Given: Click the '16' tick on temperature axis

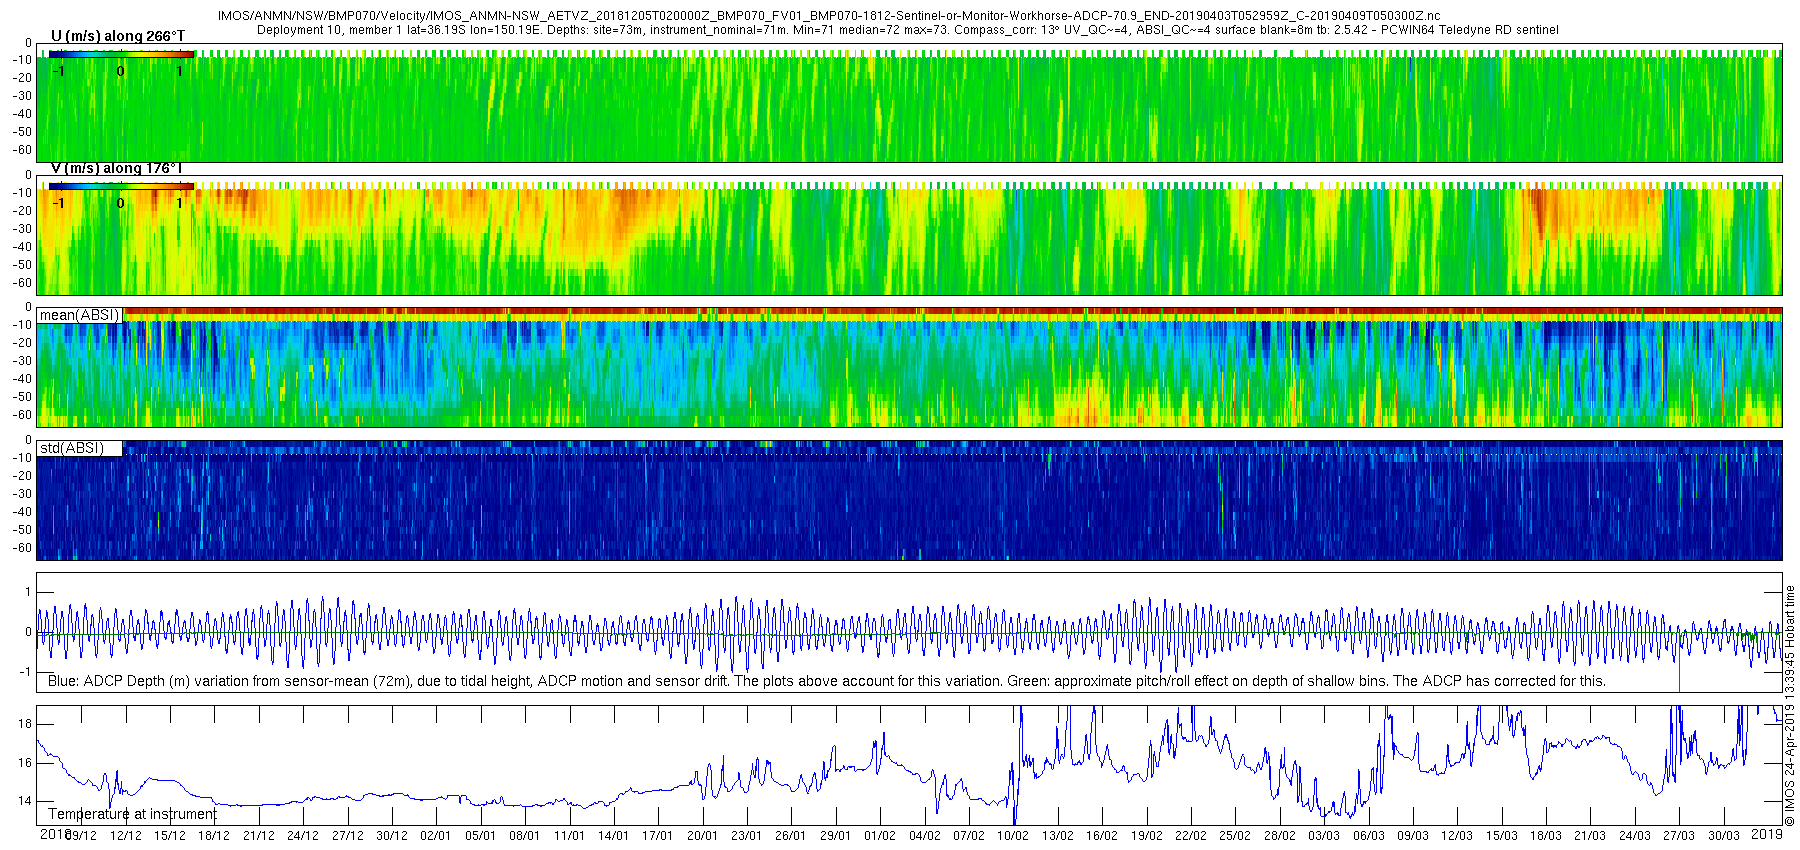Looking at the screenshot, I should point(25,762).
